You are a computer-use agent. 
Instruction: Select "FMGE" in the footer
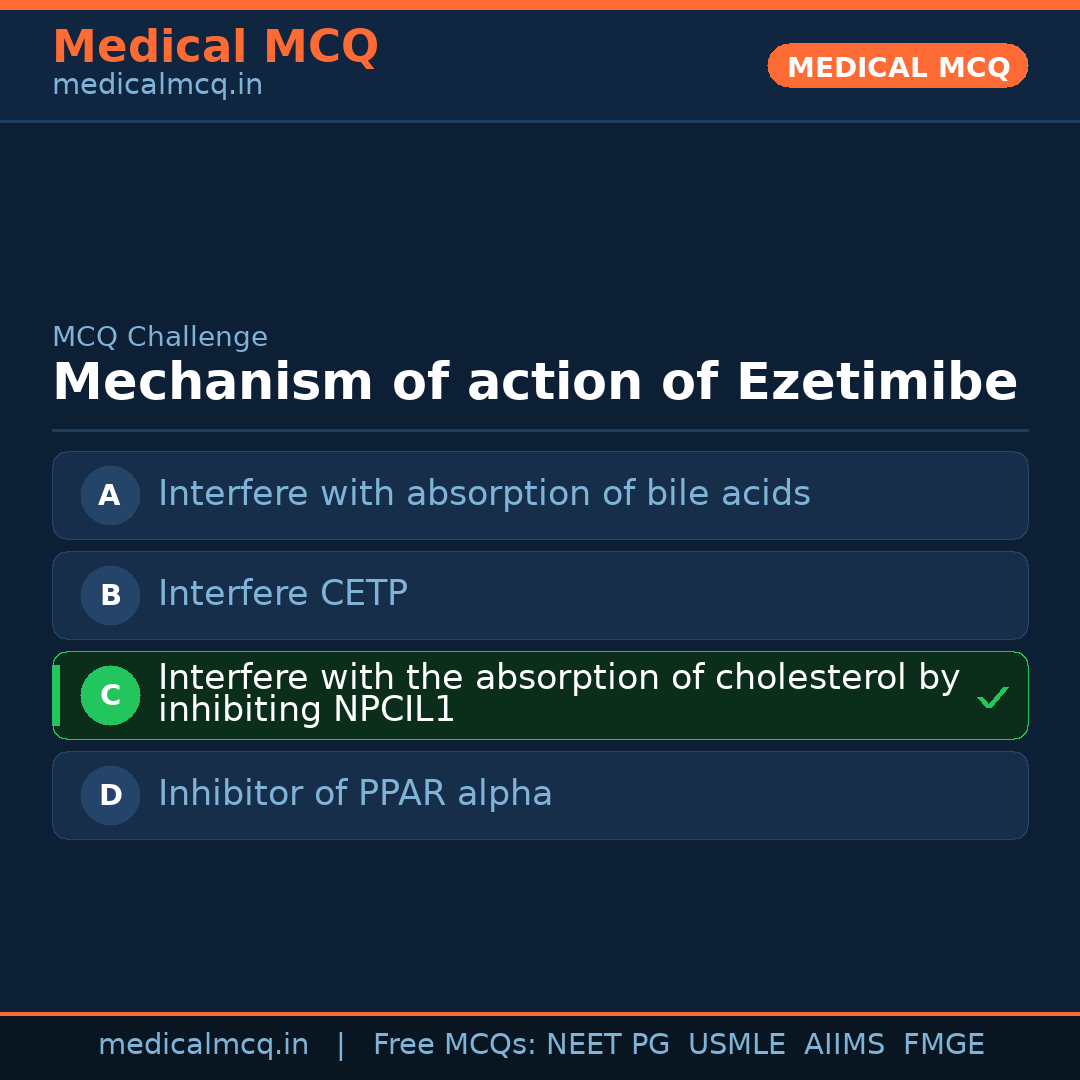[x=944, y=1045]
